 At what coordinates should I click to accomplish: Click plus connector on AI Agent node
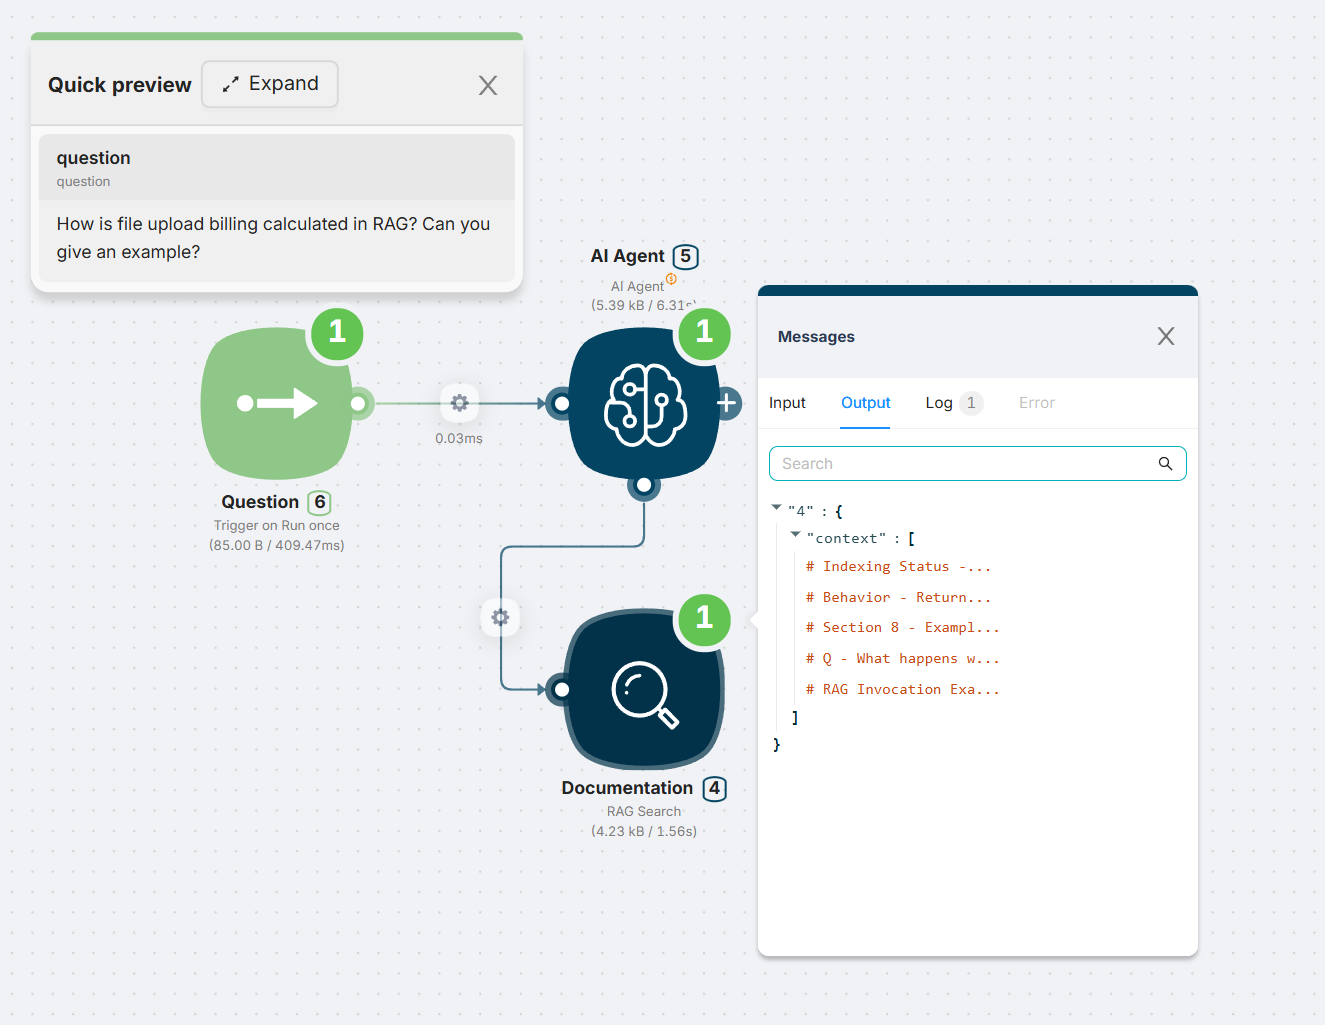[727, 403]
